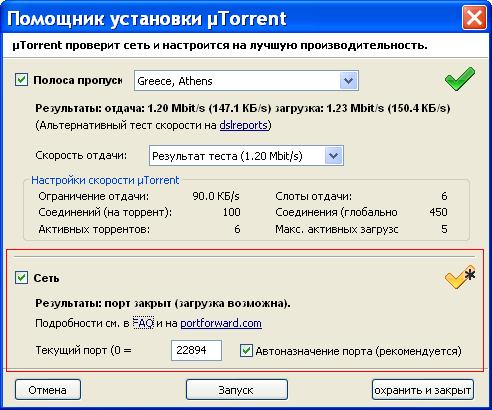
Task: Click the Текущий порт label
Action: [x=83, y=350]
